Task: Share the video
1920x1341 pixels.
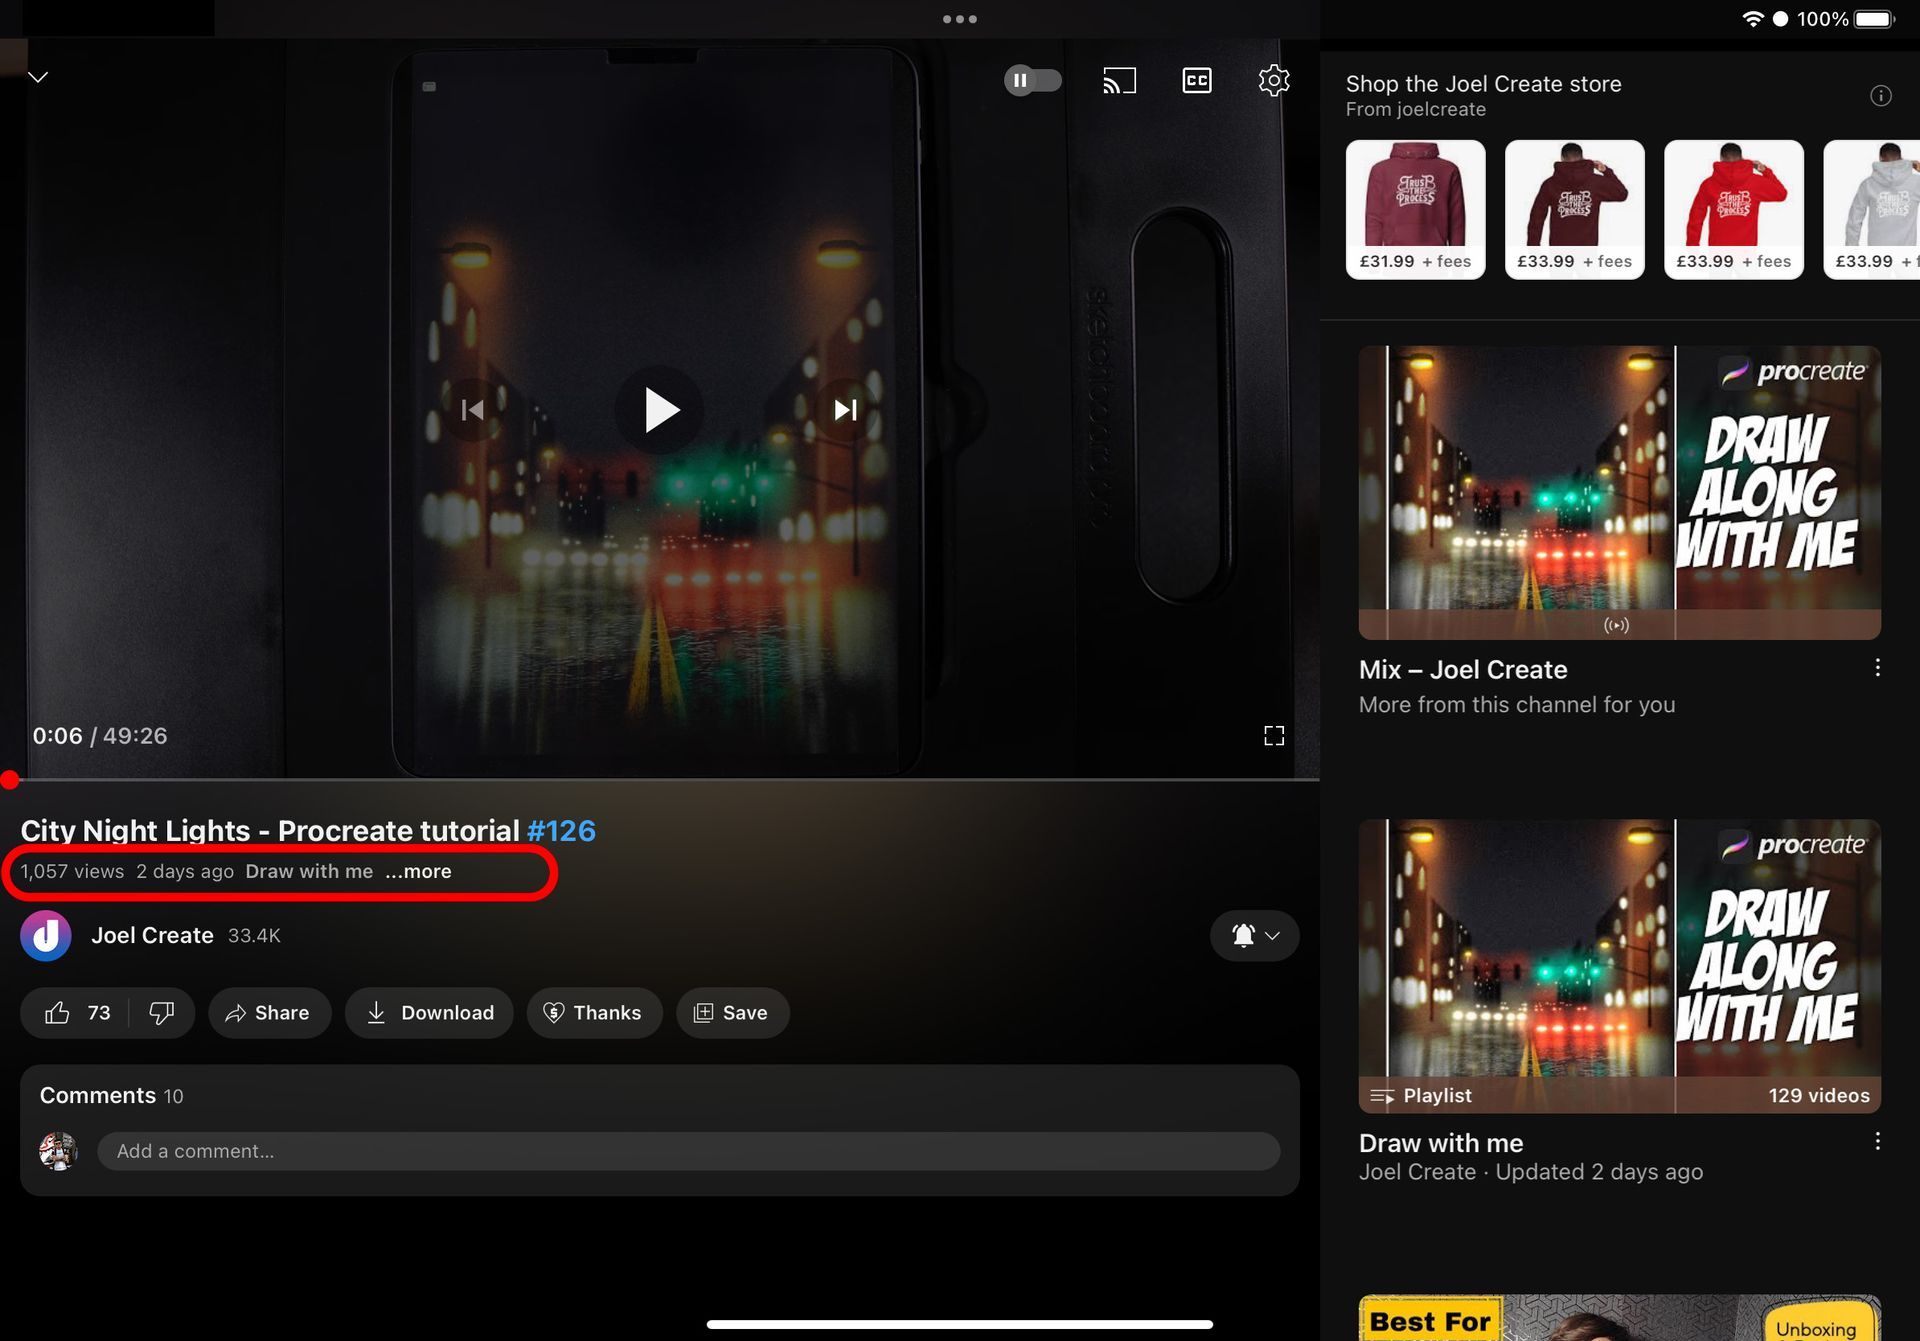Action: [269, 1013]
